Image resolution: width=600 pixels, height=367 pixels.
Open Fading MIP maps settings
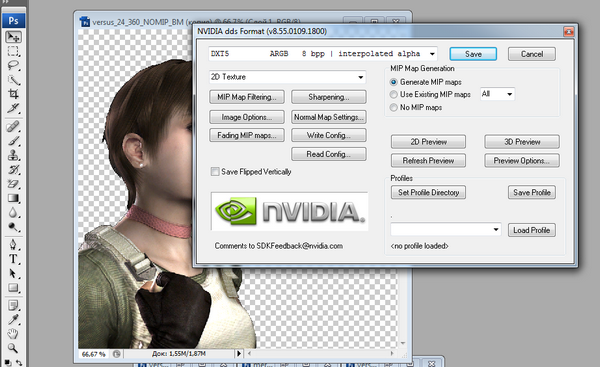pyautogui.click(x=247, y=135)
